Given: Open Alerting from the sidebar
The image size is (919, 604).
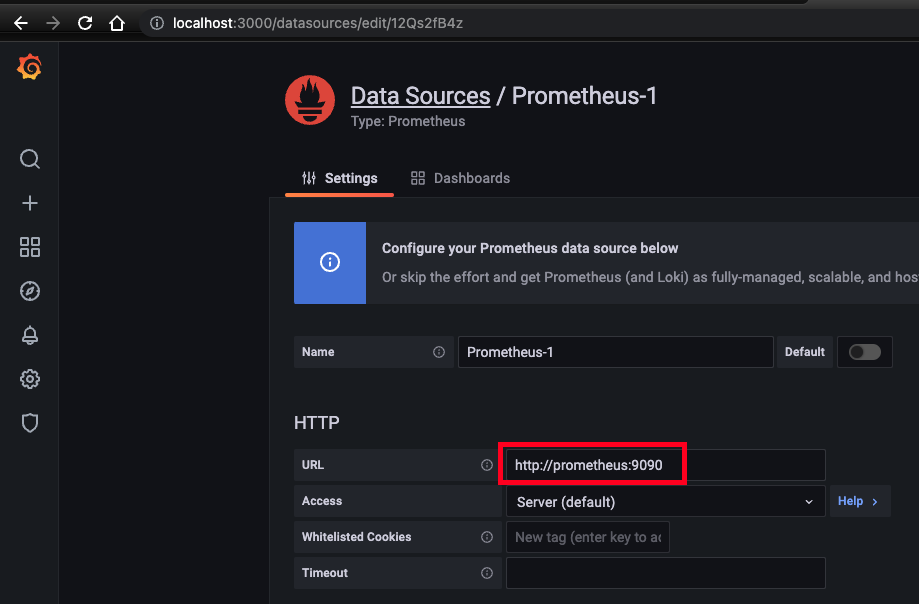Looking at the screenshot, I should 29,335.
